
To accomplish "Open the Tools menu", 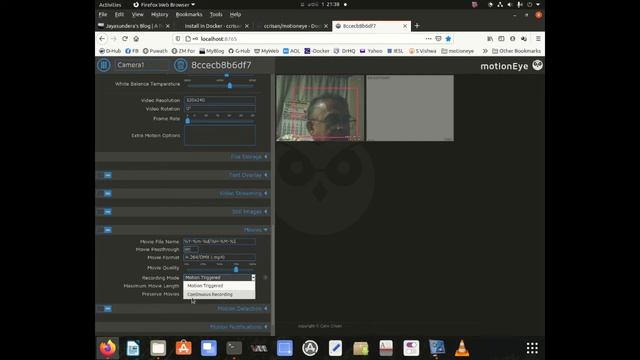I will (216, 14).
